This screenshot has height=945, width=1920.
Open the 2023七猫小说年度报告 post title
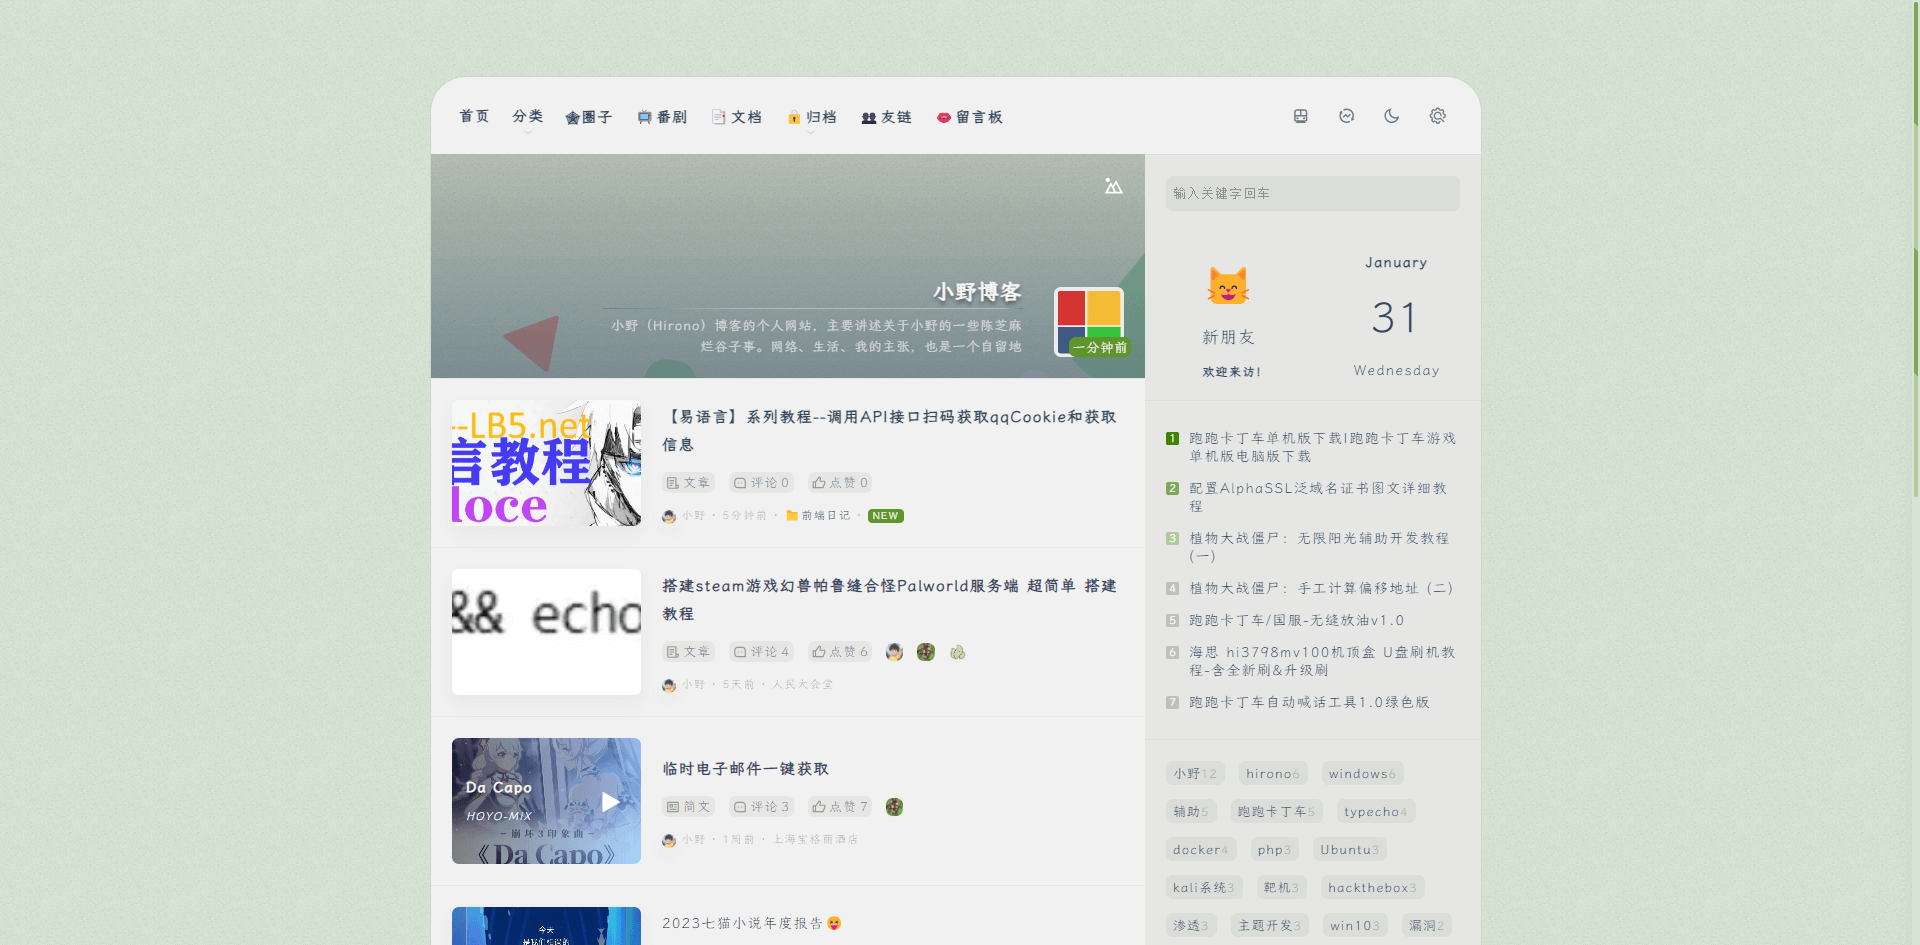(752, 923)
